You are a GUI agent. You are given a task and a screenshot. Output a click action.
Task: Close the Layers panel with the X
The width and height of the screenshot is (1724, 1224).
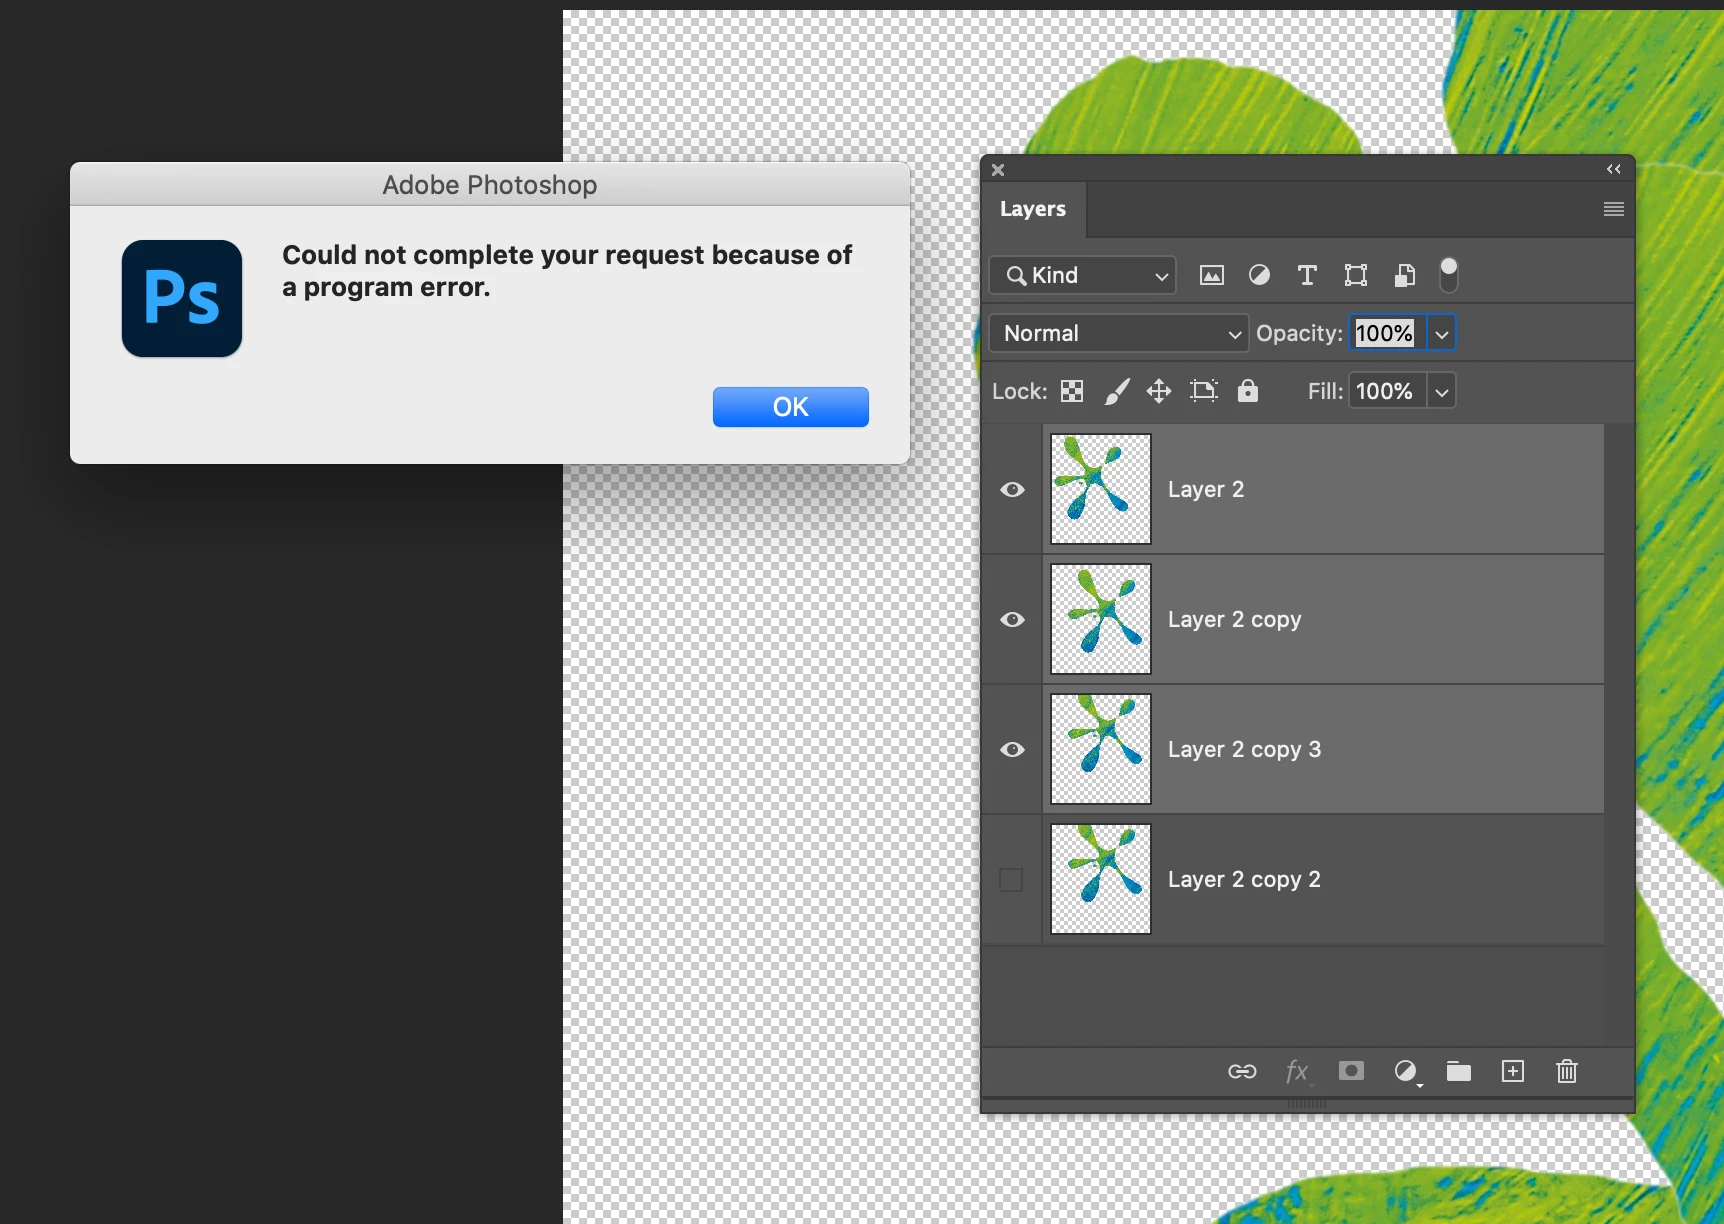(998, 170)
